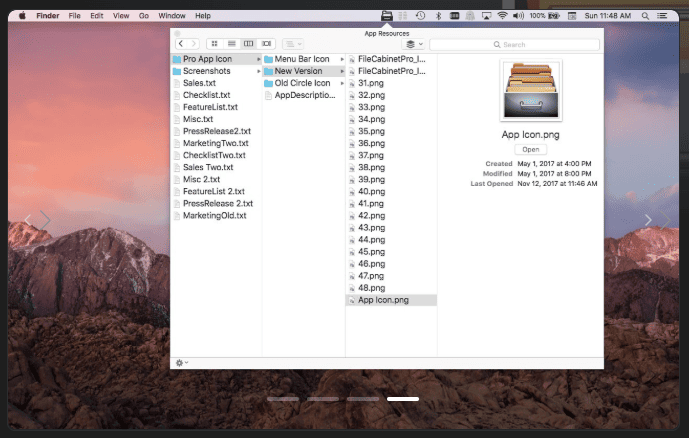Open the AirPlay display menu
This screenshot has width=689, height=438.
tap(486, 16)
